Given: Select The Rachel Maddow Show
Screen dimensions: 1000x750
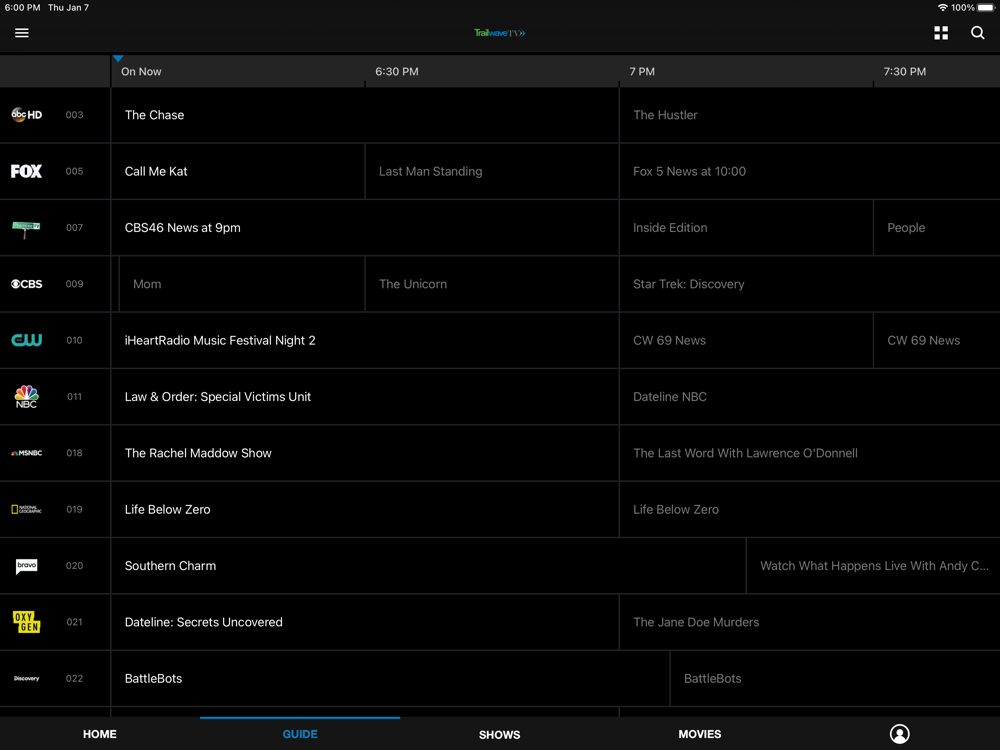Looking at the screenshot, I should 365,453.
